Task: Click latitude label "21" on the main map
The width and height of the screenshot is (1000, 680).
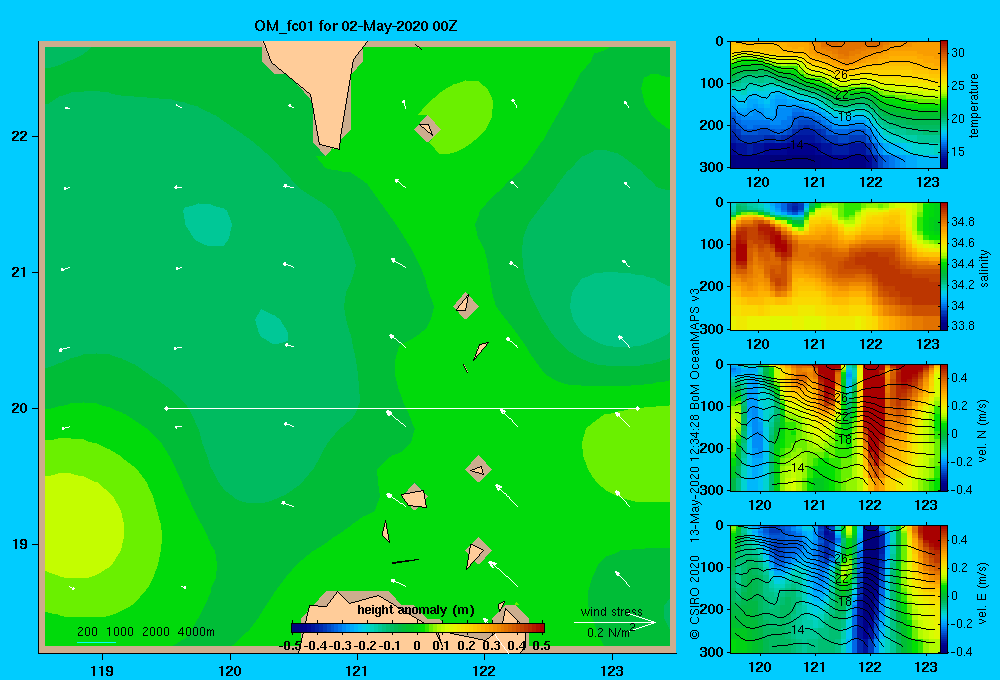Action: 20,272
